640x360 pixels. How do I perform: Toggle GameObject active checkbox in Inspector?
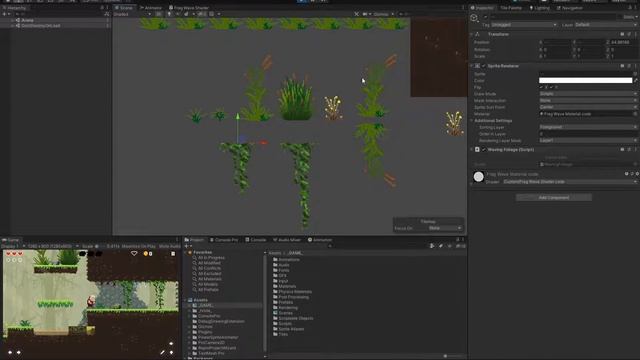[485, 17]
